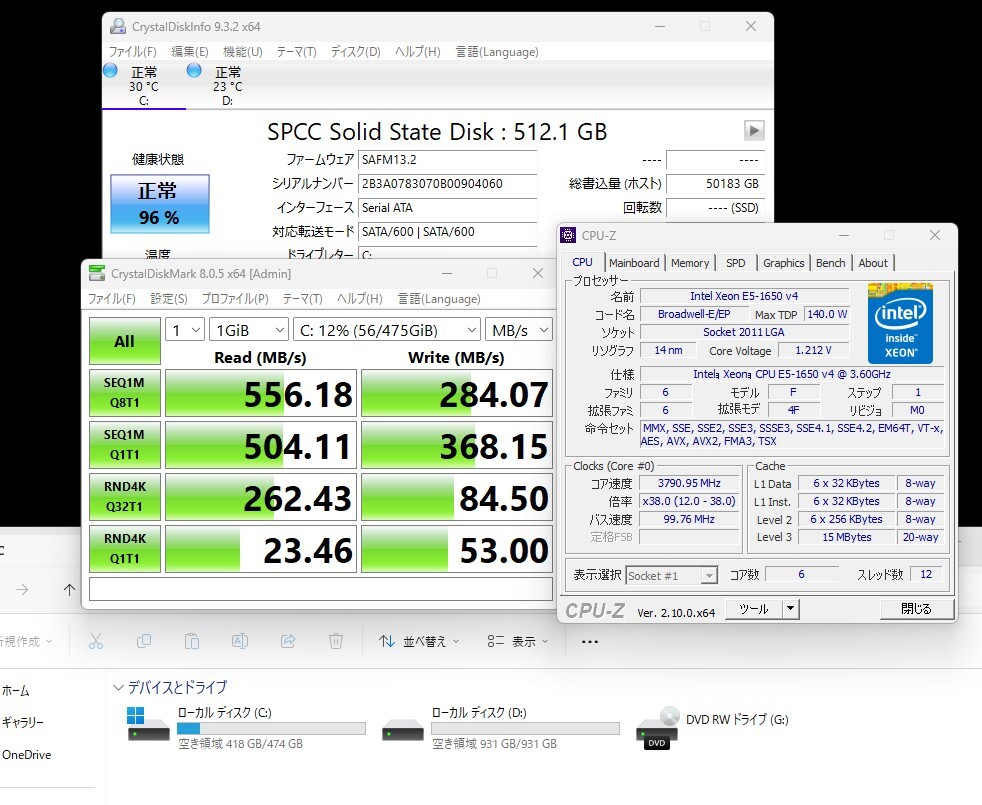
Task: Open CrystalDiskMark プロファイル(P) menu
Action: [235, 299]
